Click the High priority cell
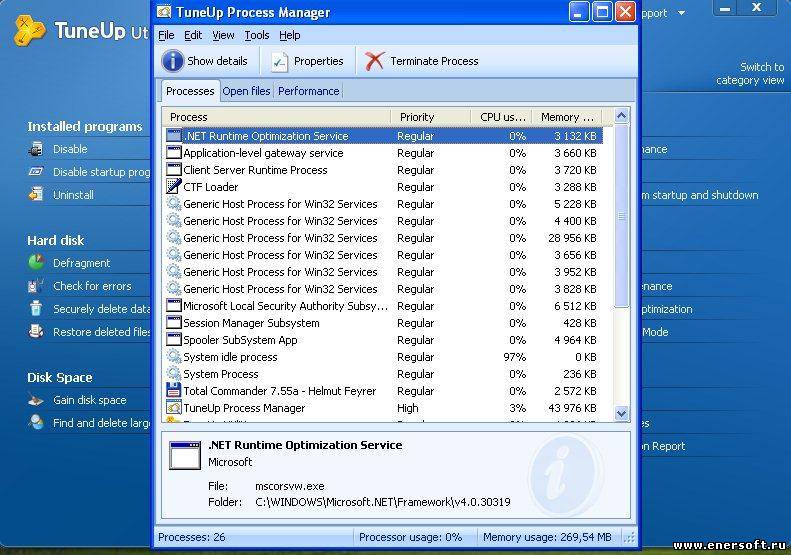 (x=408, y=408)
